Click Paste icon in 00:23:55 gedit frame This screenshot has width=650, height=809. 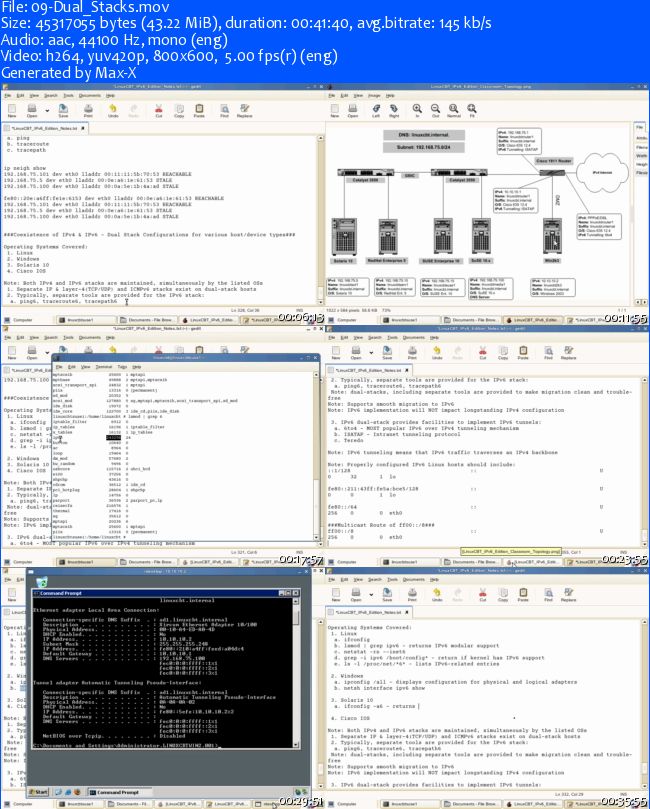coord(523,352)
